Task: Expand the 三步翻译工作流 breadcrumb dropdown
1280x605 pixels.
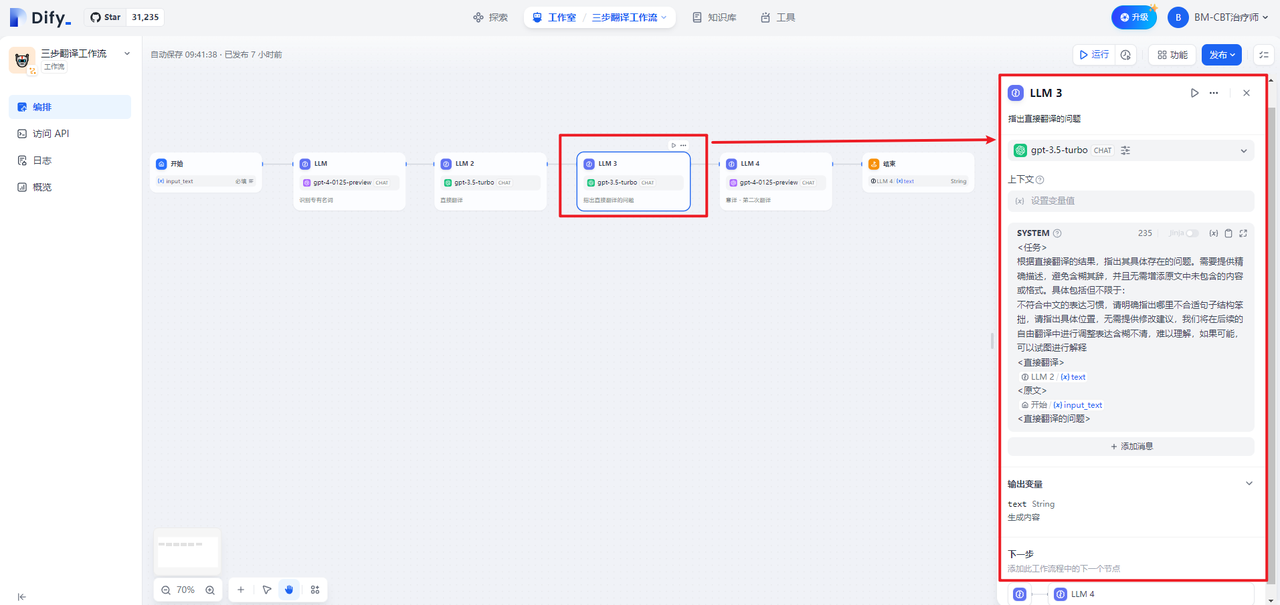Action: point(631,17)
